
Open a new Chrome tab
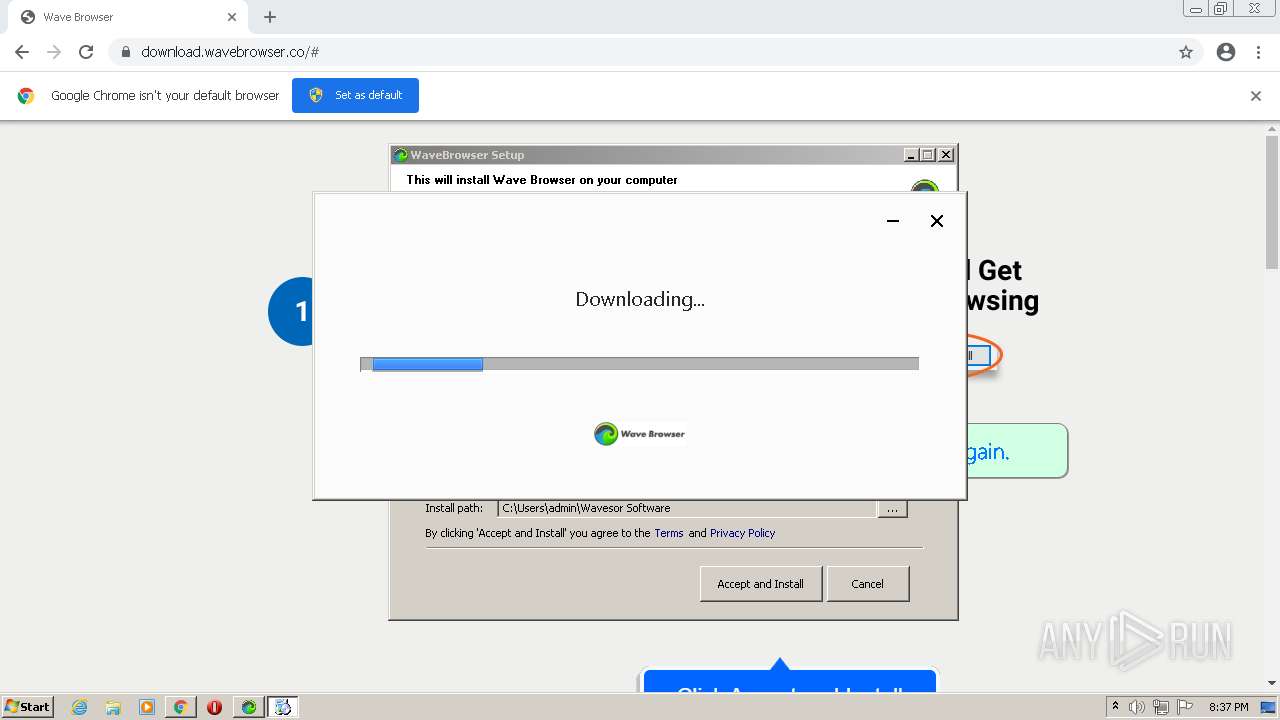click(270, 17)
